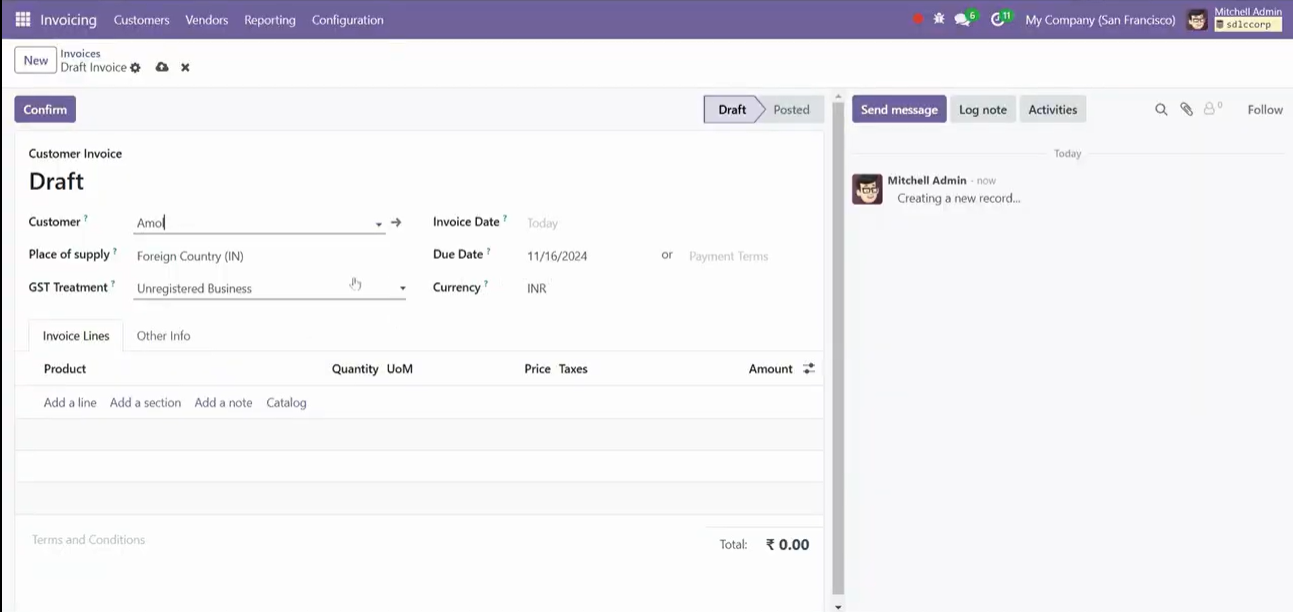The width and height of the screenshot is (1293, 612).
Task: Click the Place of supply field Foreign Country (IN)
Action: click(190, 257)
